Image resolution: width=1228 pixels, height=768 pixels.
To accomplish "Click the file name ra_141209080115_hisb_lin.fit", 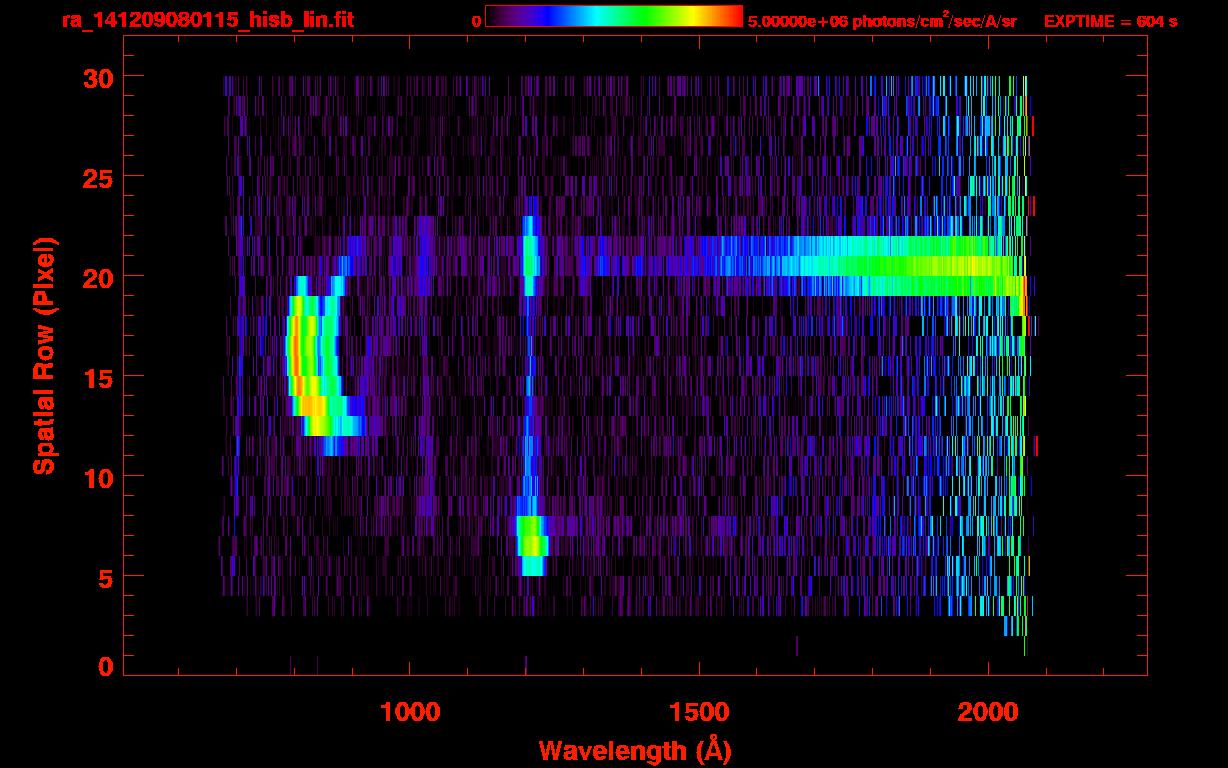I will [207, 20].
